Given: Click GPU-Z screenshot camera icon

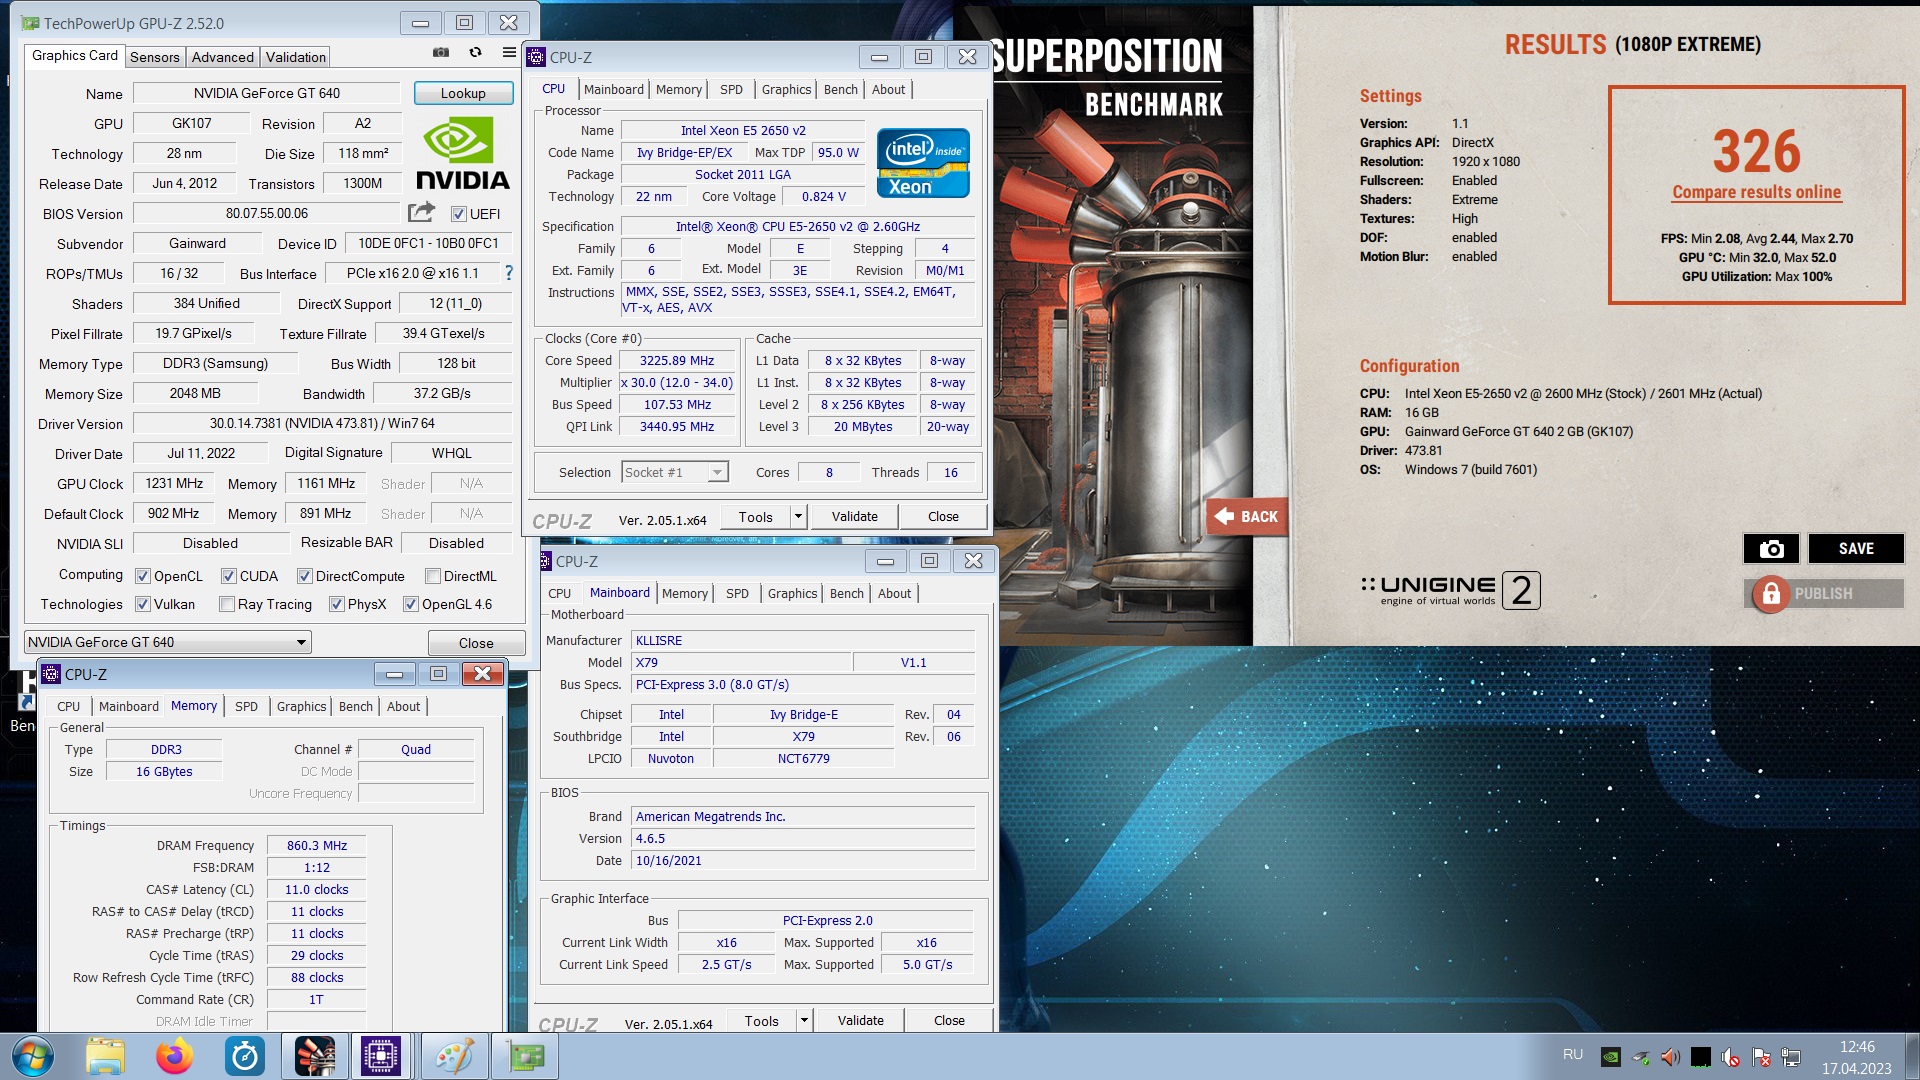Looking at the screenshot, I should (441, 52).
